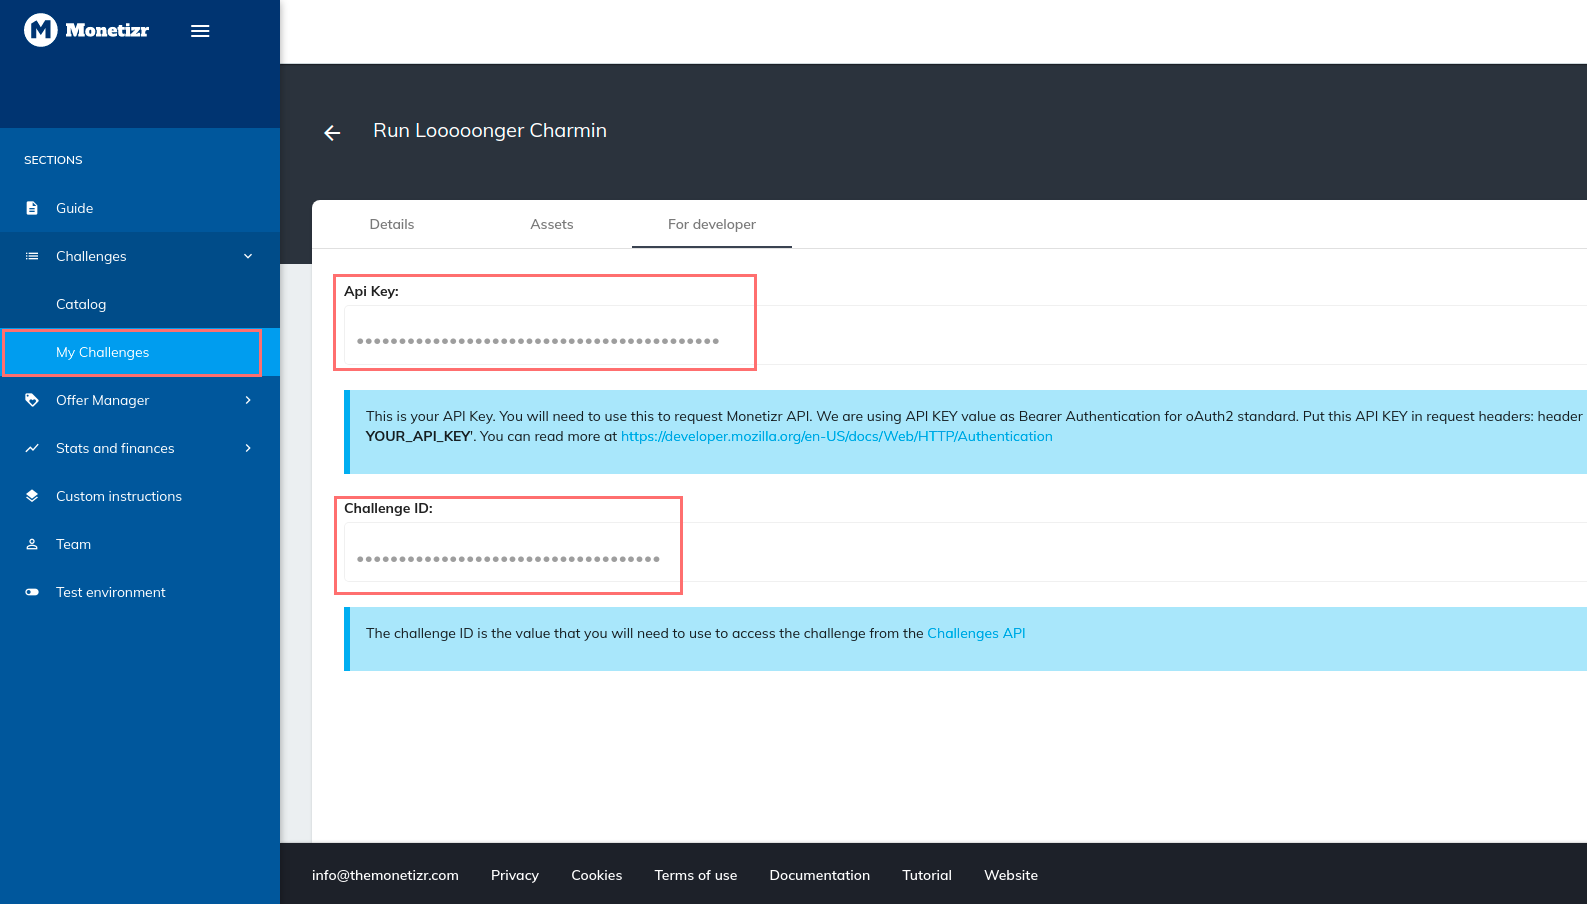Click the Custom instructions layers icon
The width and height of the screenshot is (1587, 904).
[32, 496]
